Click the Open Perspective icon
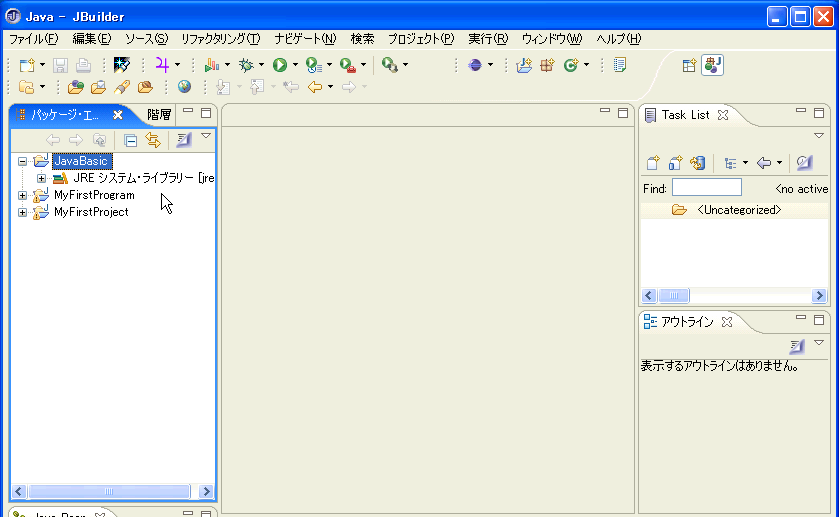This screenshot has width=839, height=517. point(689,65)
